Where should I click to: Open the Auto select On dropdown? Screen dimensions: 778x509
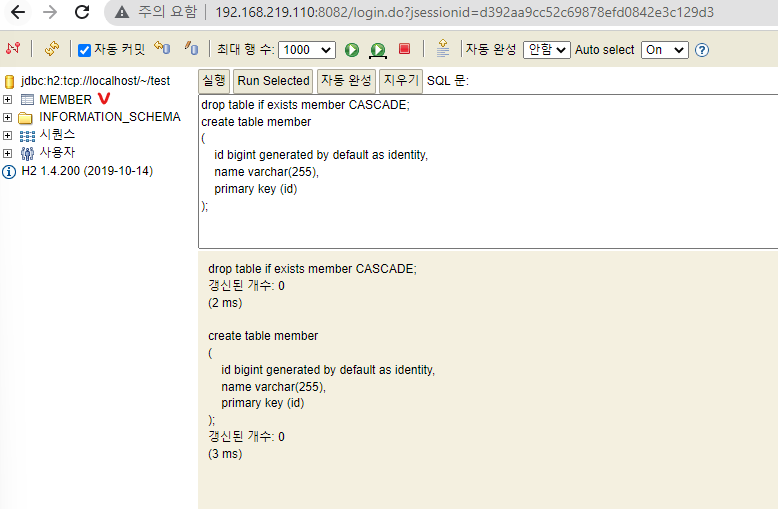[x=664, y=50]
